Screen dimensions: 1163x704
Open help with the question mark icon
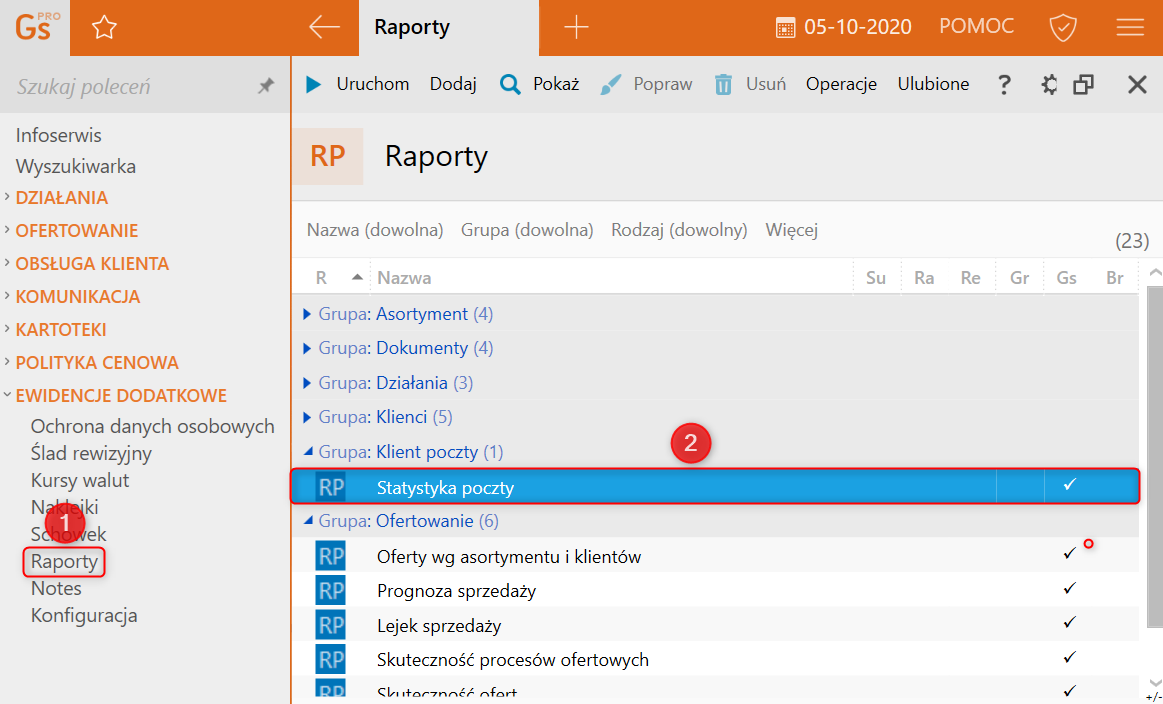(1004, 85)
